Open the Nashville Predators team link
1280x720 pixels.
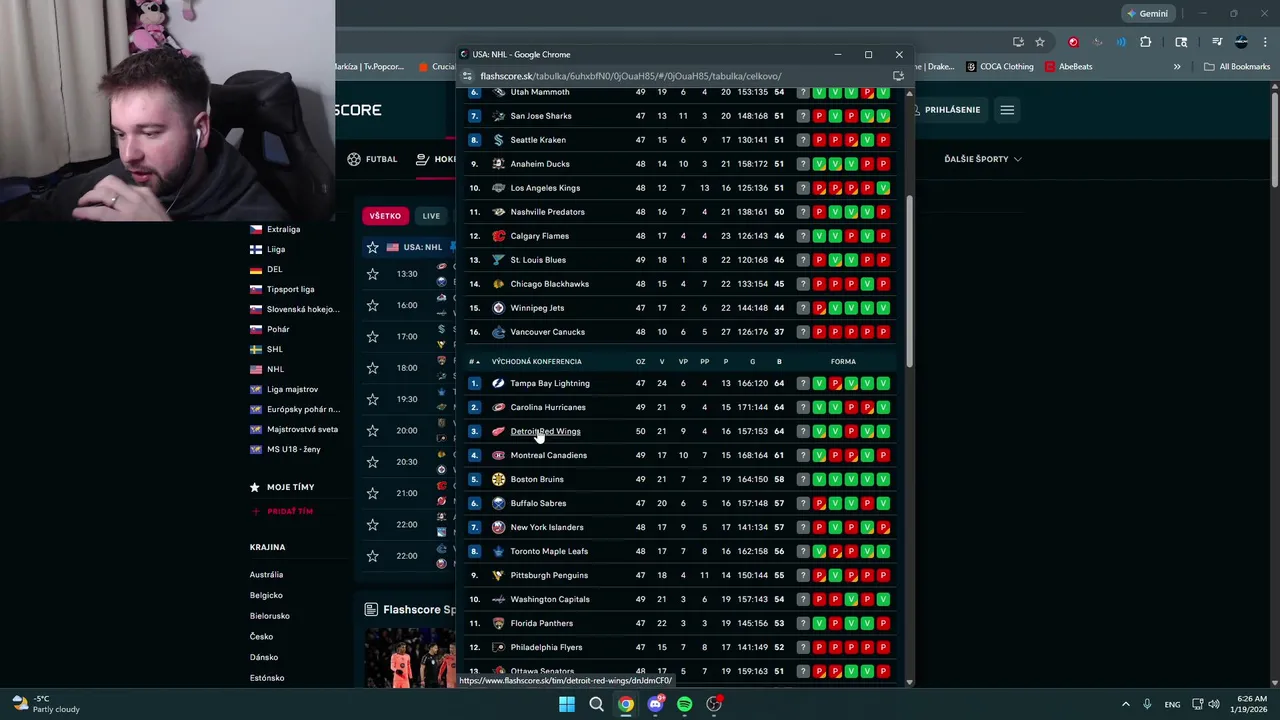[547, 212]
